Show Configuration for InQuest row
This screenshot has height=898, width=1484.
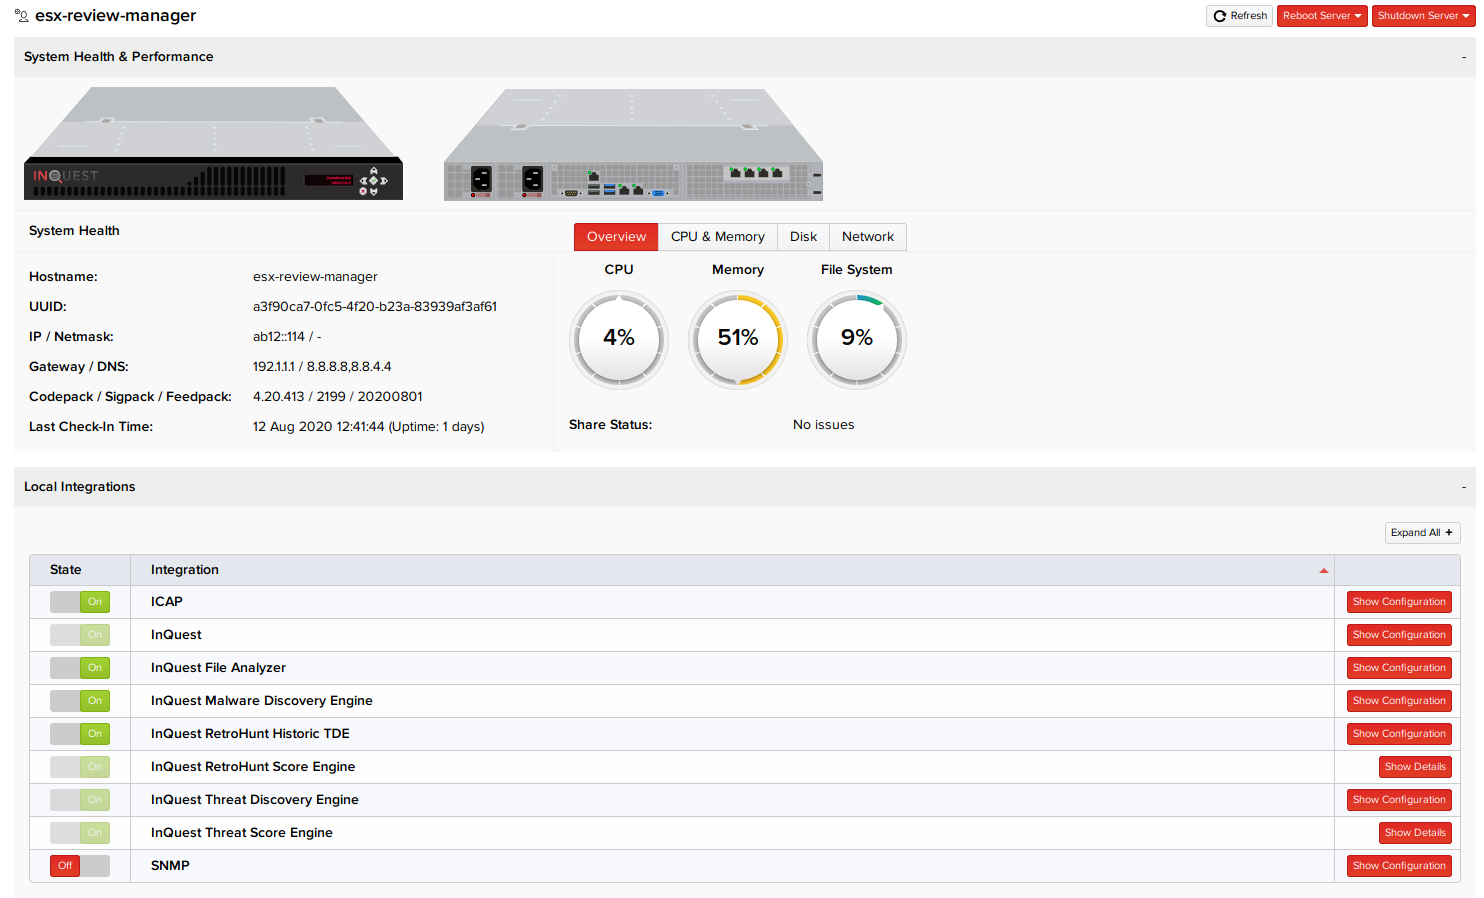coord(1399,635)
